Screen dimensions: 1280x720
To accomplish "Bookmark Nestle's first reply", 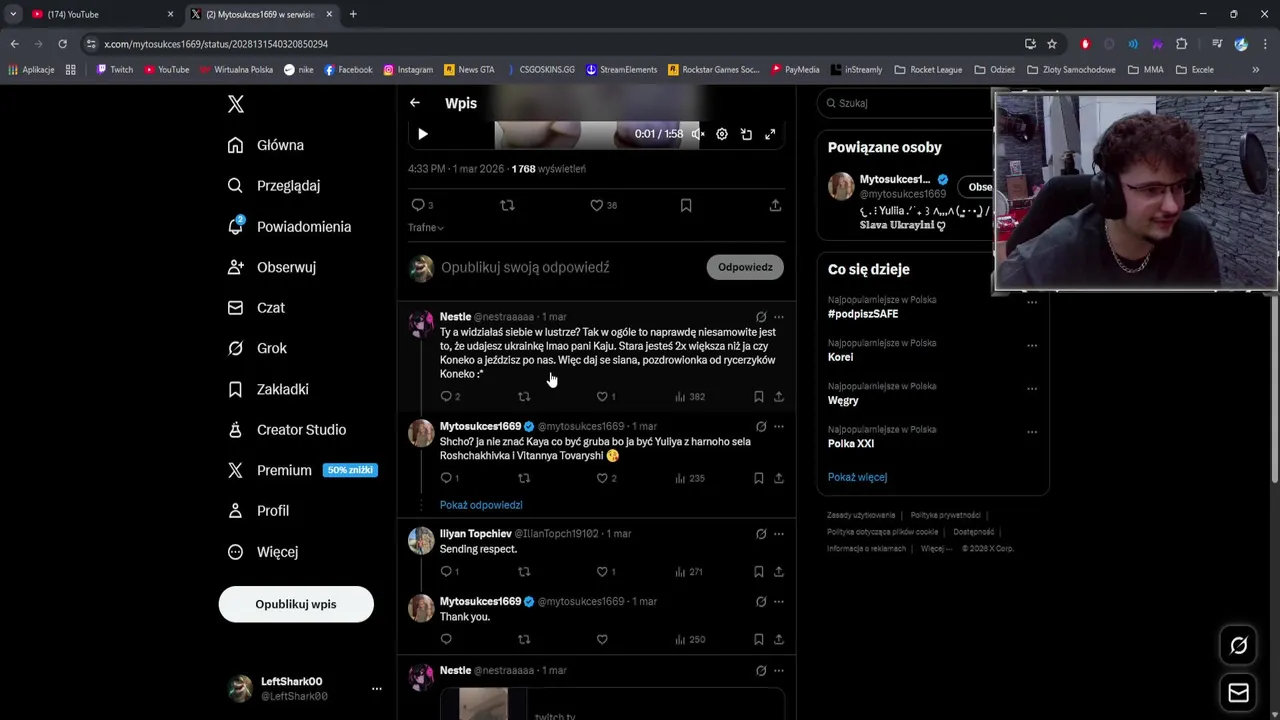I will pyautogui.click(x=759, y=397).
